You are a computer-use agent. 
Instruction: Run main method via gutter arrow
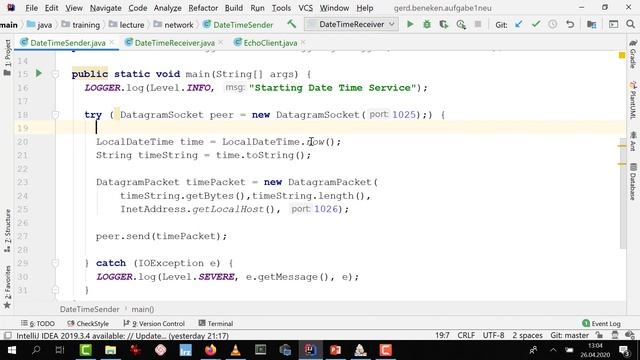[39, 73]
